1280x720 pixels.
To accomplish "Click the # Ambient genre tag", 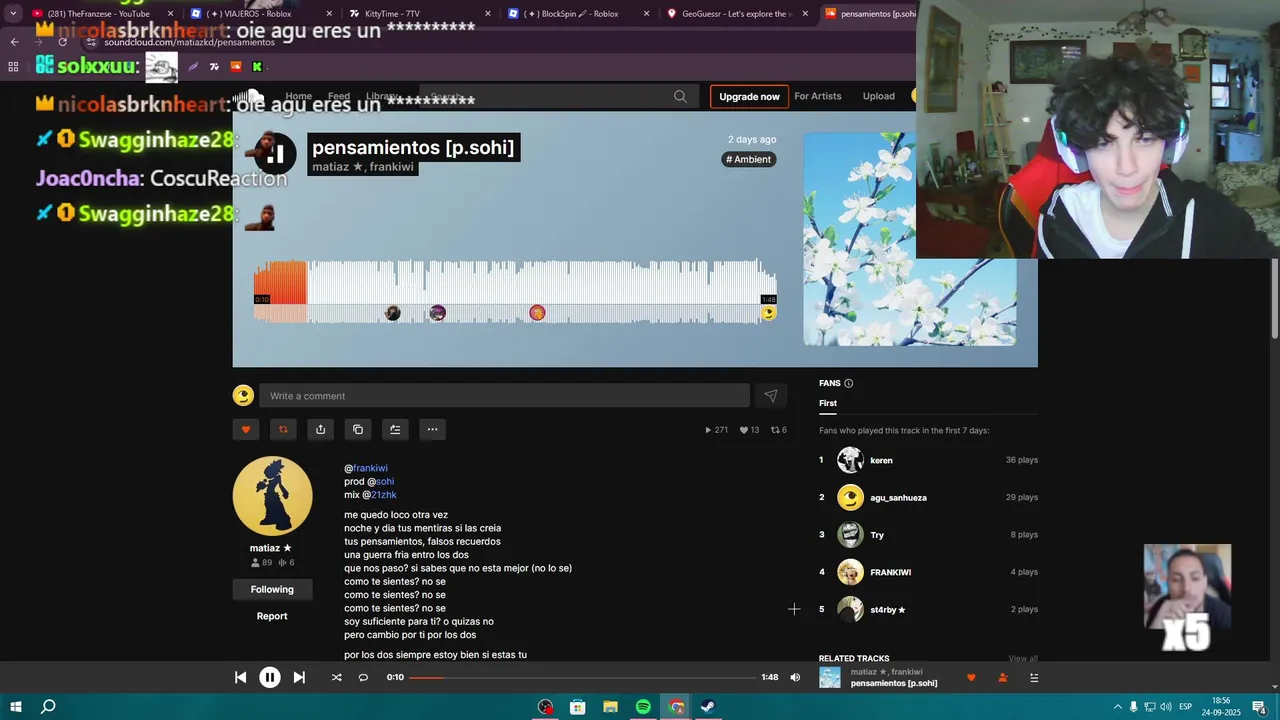I will (749, 159).
